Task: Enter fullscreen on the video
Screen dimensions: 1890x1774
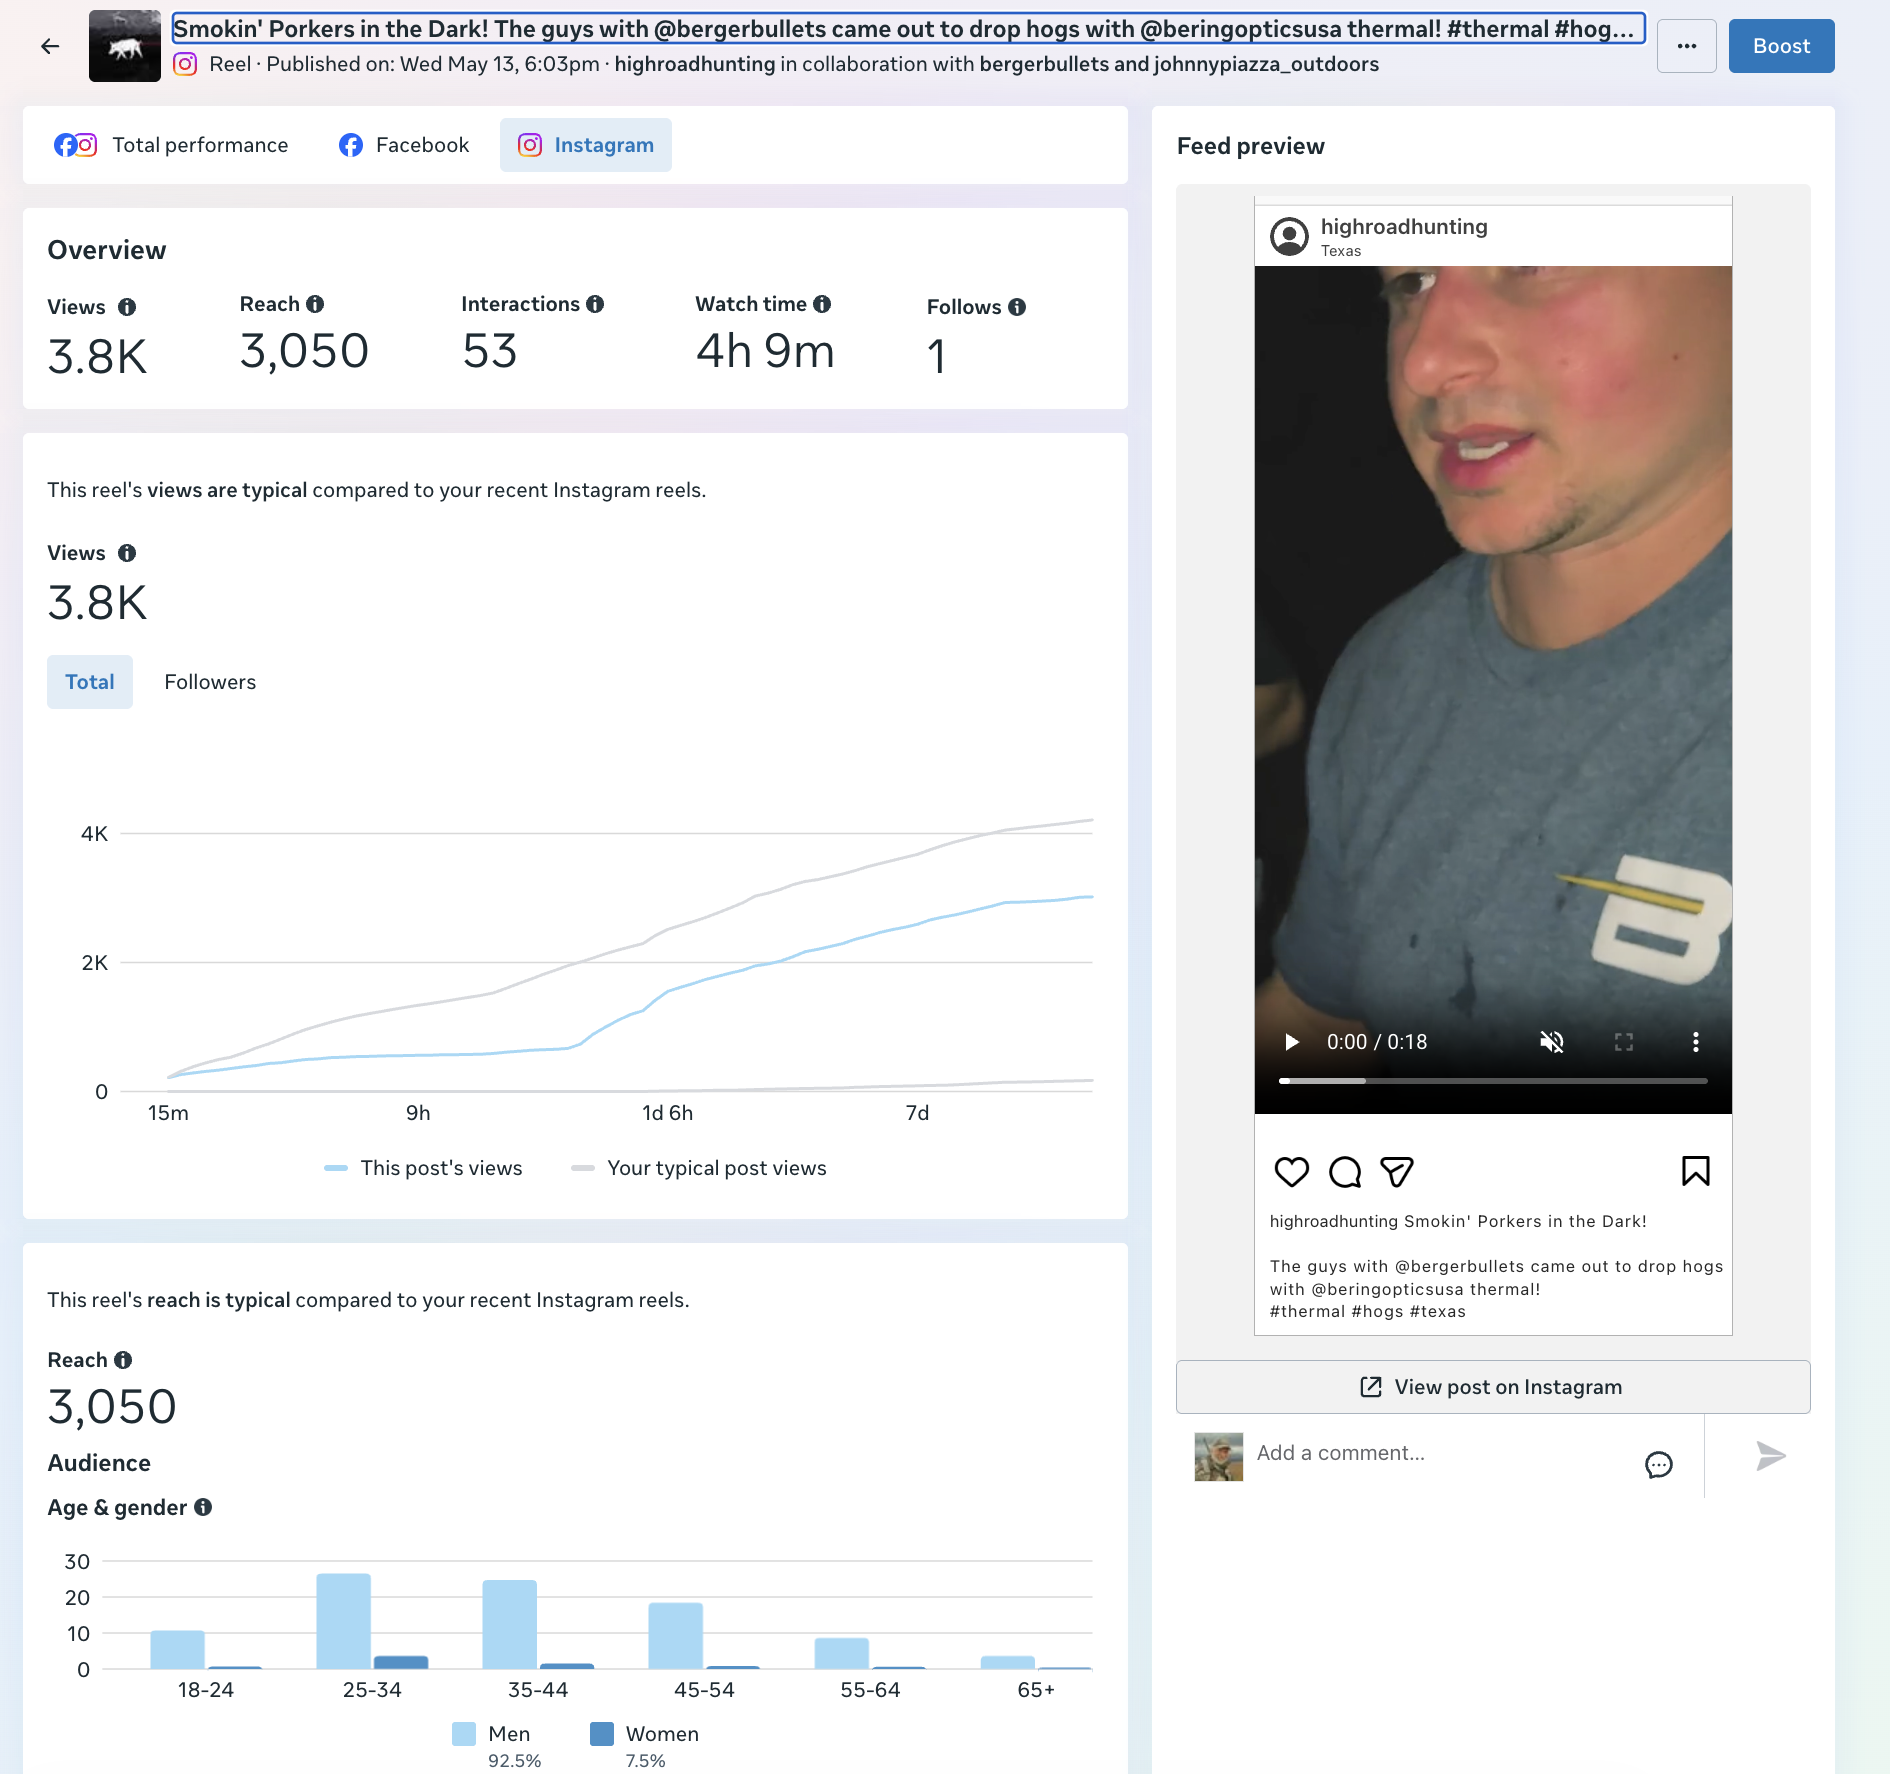Action: pos(1623,1042)
